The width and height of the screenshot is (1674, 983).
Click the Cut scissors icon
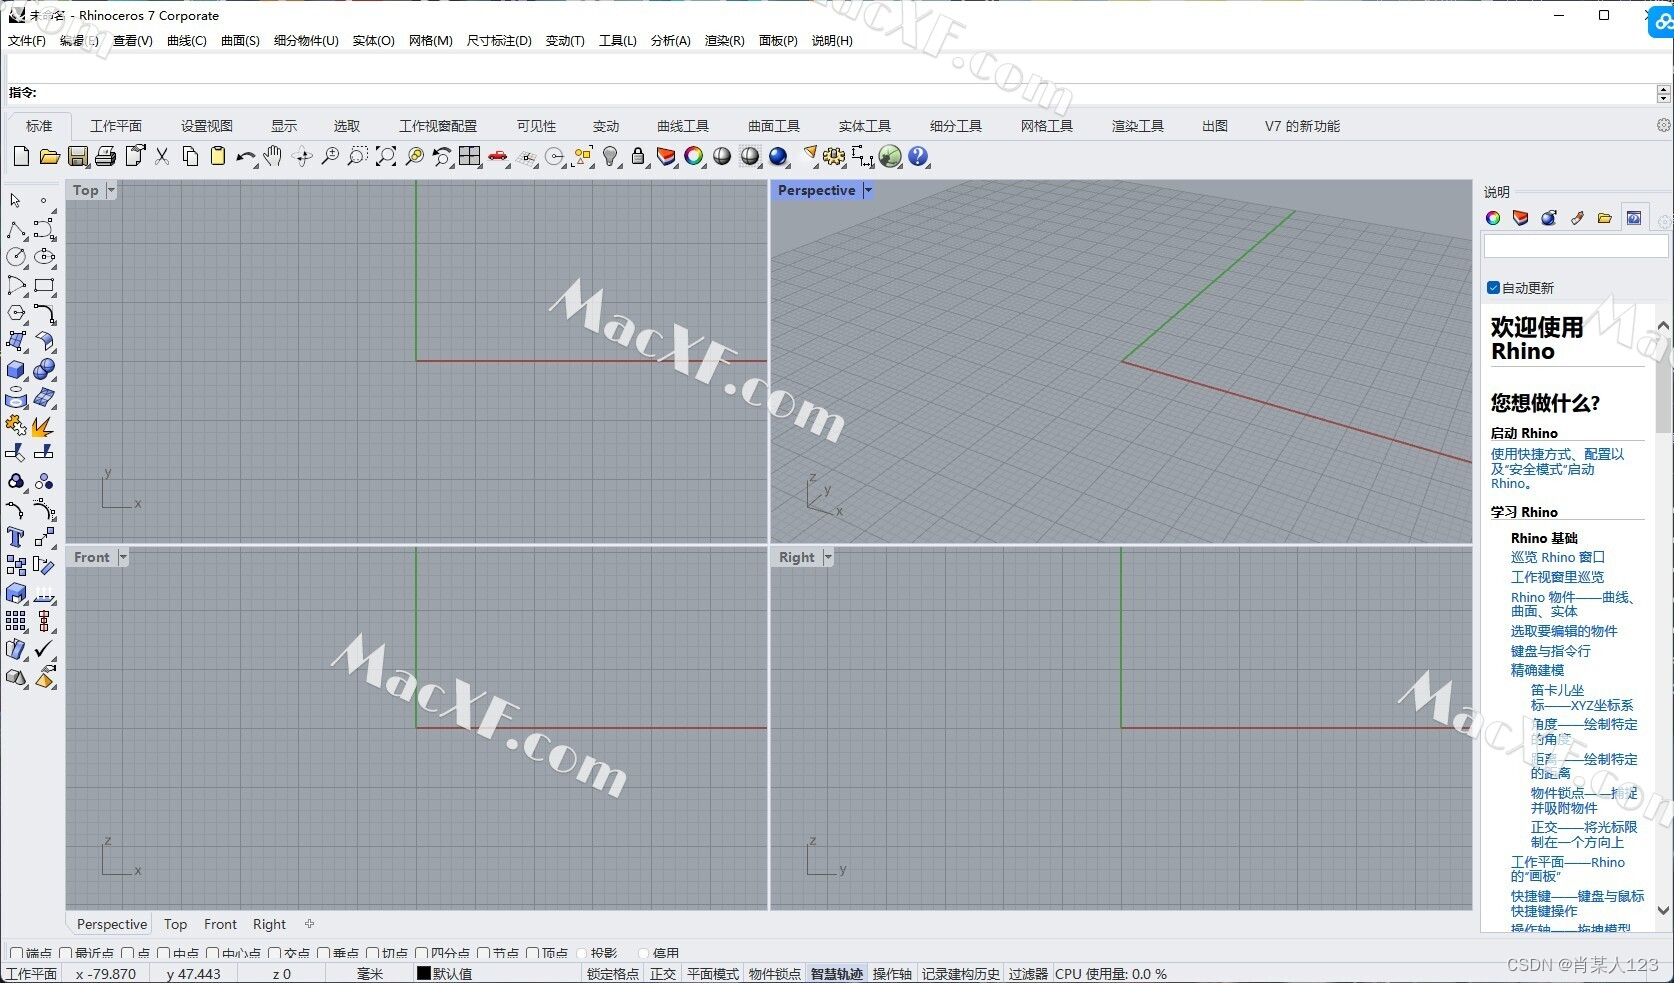[x=162, y=156]
